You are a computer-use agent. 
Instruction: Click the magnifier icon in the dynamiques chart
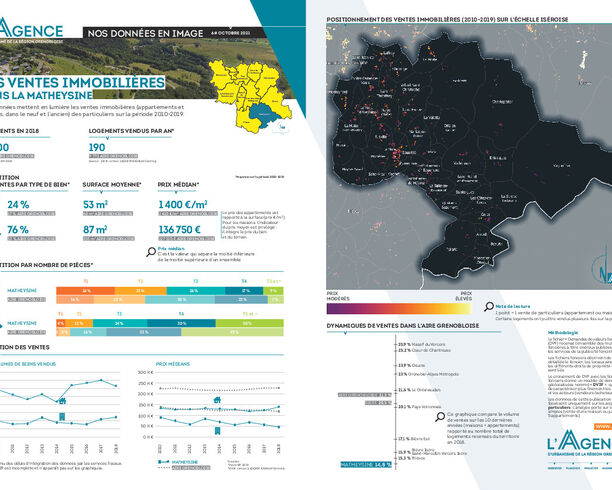[x=440, y=417]
